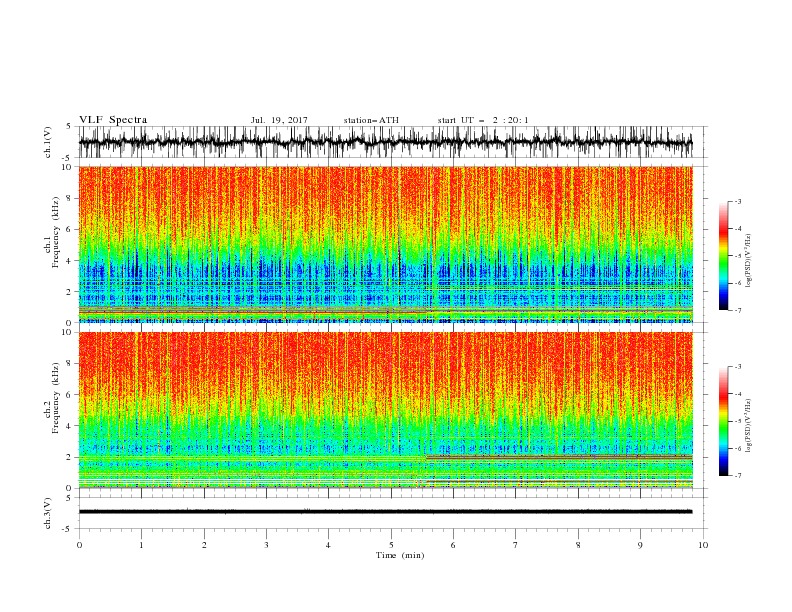792x612 pixels.
Task: Click ch.2 "Frequency (kHz)" axis label
Action: click(x=56, y=398)
